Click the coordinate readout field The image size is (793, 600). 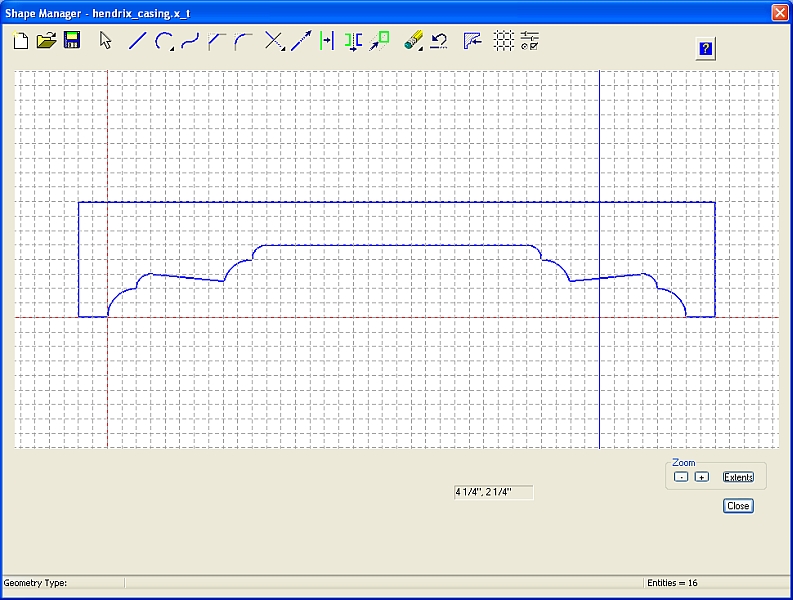(x=493, y=492)
